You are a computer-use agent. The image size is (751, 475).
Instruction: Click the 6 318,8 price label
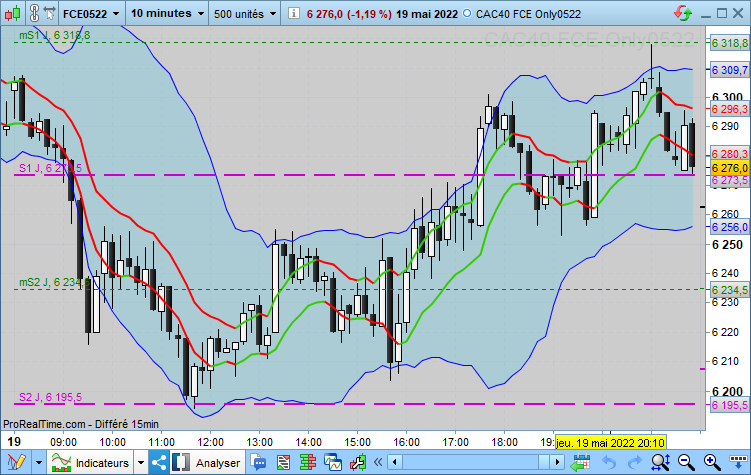pos(729,44)
